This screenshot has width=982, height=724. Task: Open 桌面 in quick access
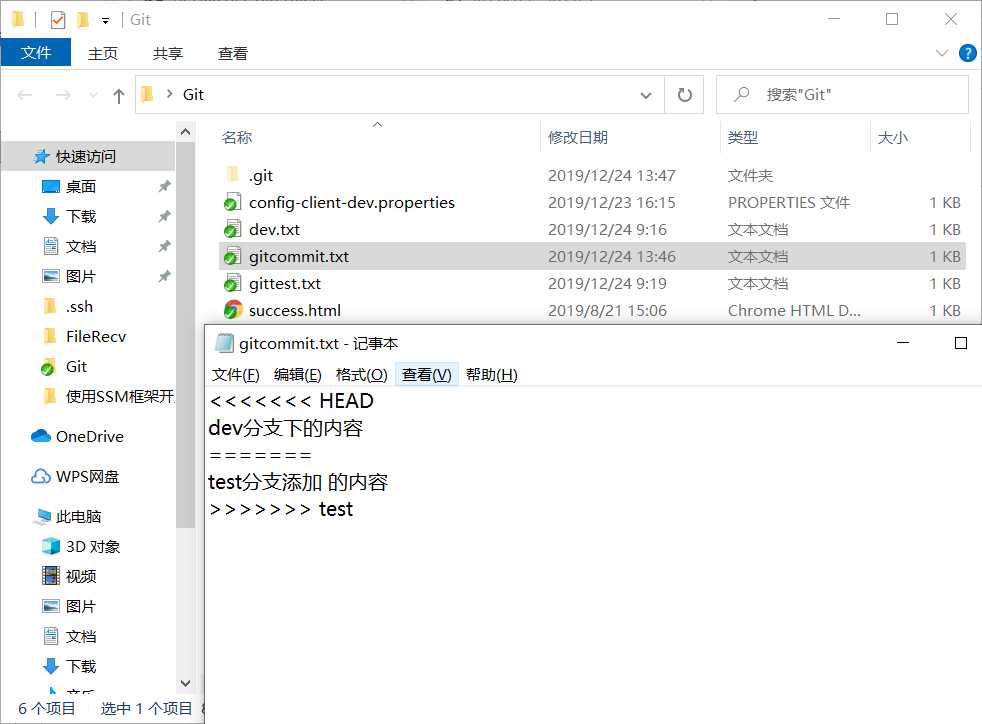pos(81,187)
